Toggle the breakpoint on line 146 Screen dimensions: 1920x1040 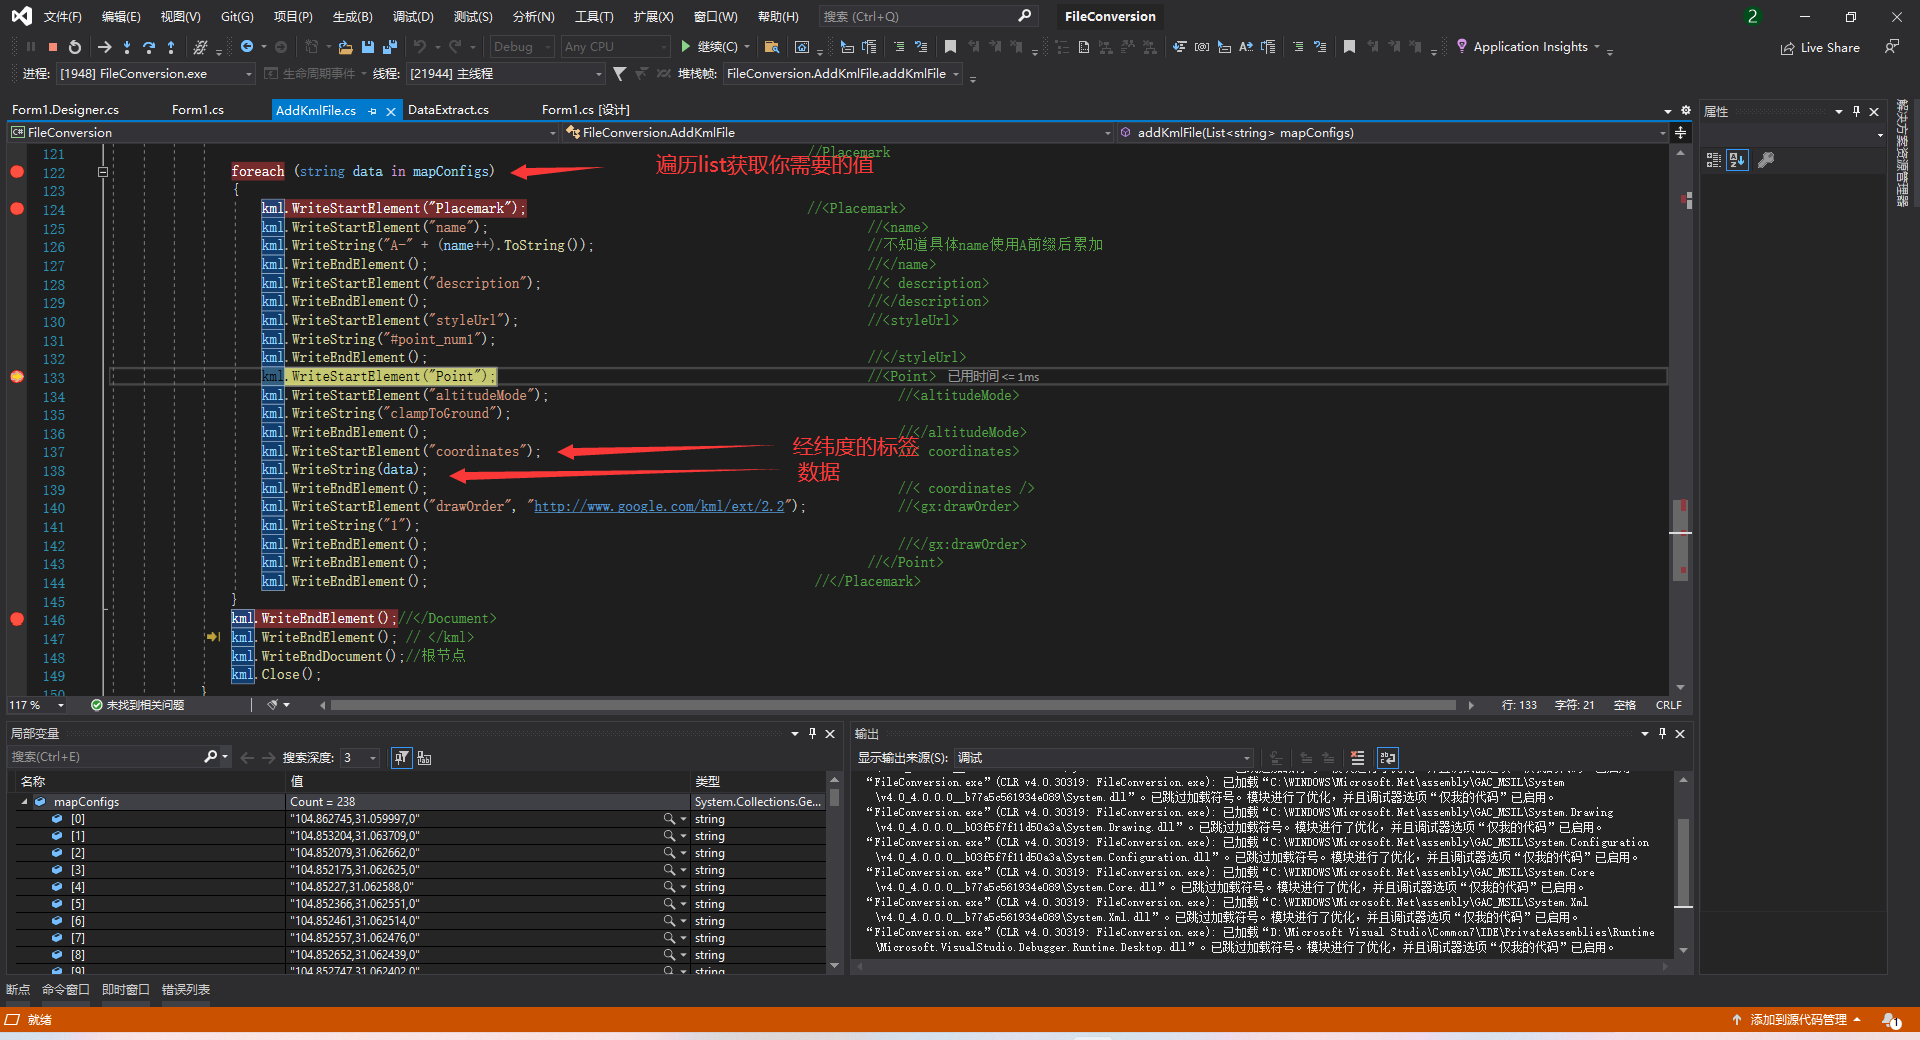pyautogui.click(x=17, y=619)
